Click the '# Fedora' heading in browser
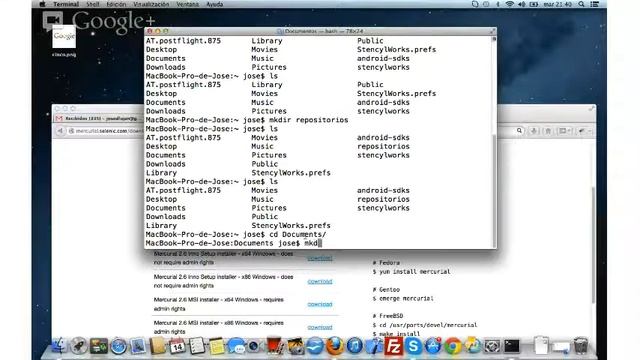 [386, 263]
